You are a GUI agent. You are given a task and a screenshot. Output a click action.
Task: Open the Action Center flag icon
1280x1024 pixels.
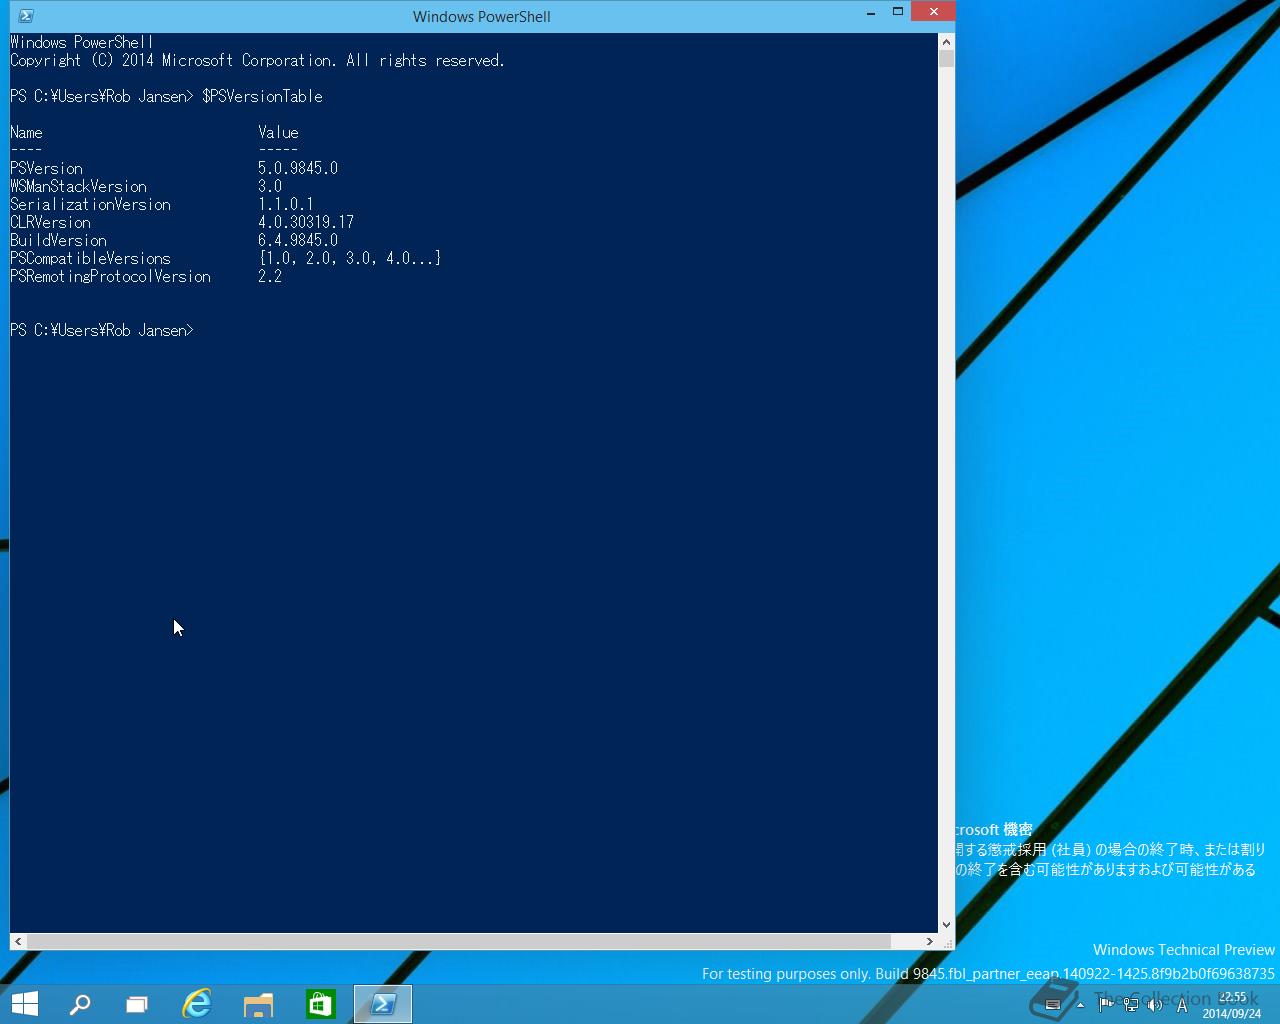tap(1105, 1005)
